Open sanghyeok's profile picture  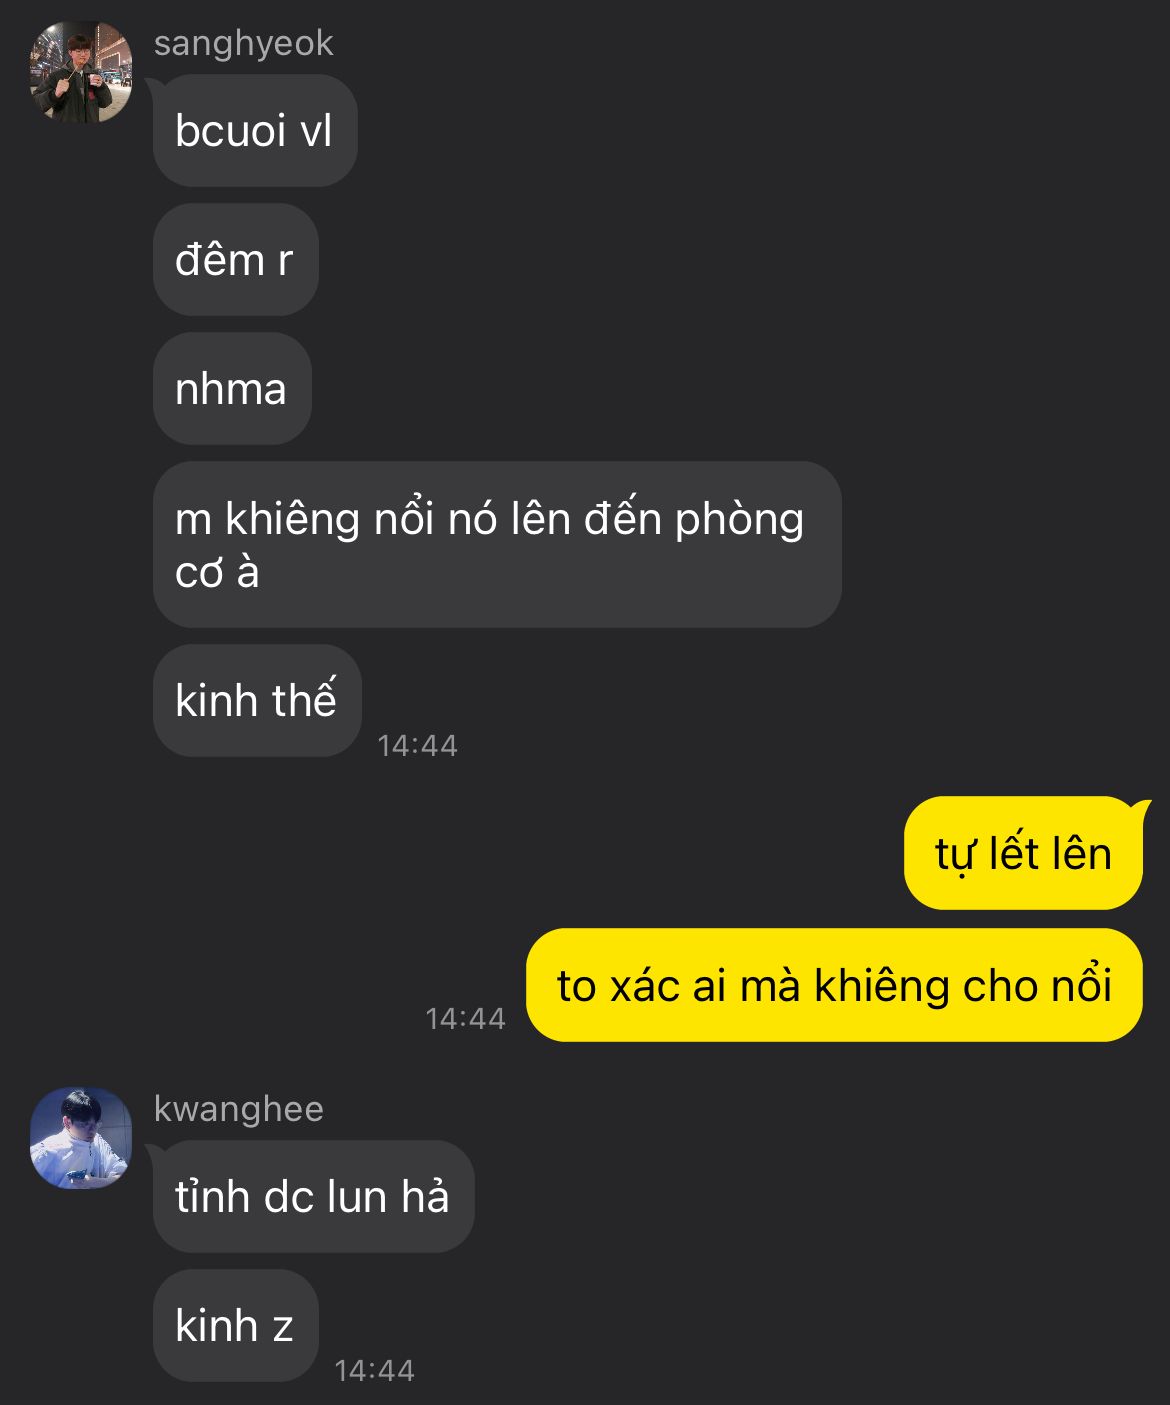(x=81, y=73)
